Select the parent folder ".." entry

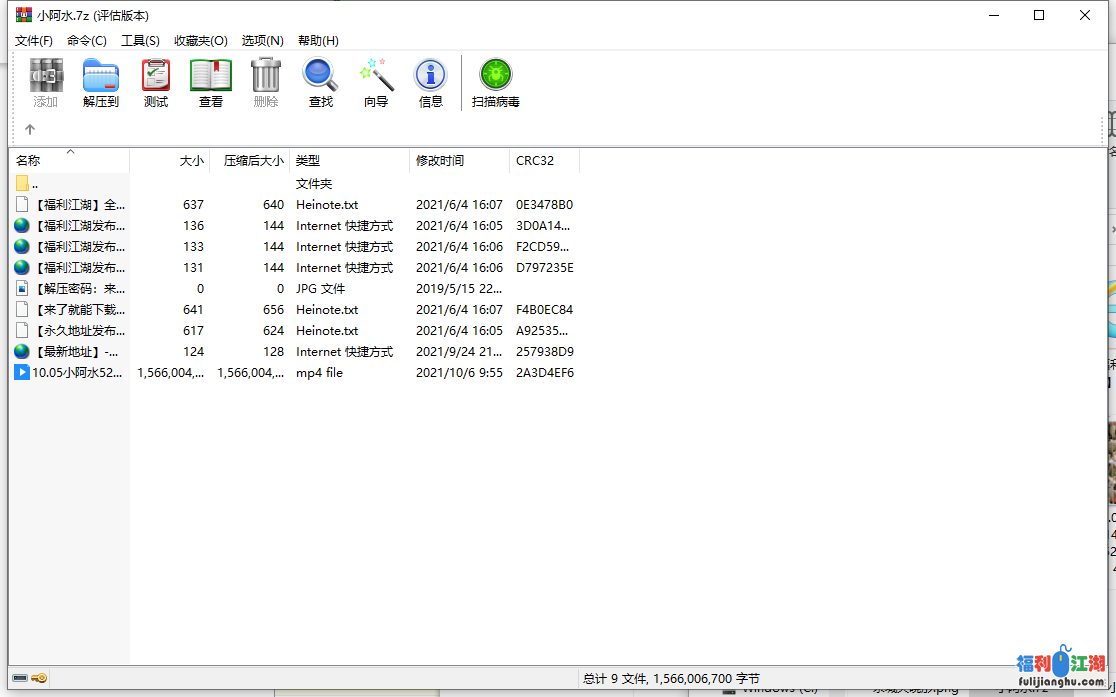click(x=34, y=184)
